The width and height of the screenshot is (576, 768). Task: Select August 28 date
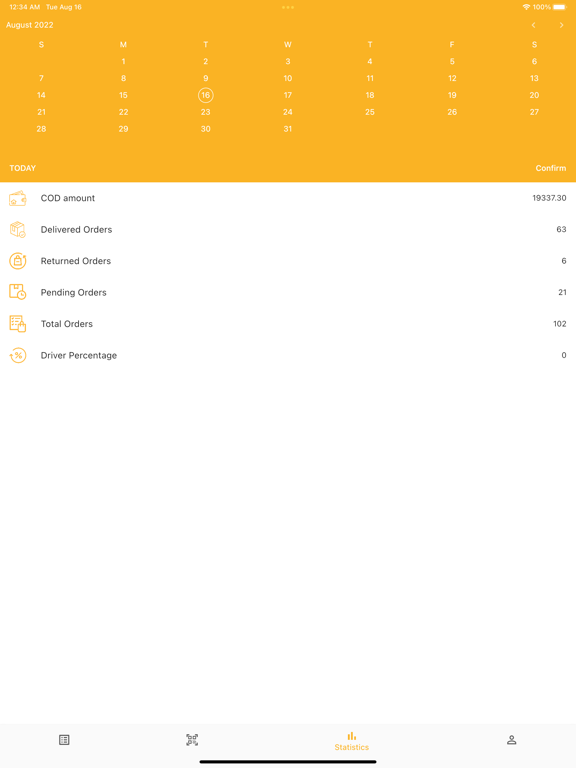(x=41, y=129)
